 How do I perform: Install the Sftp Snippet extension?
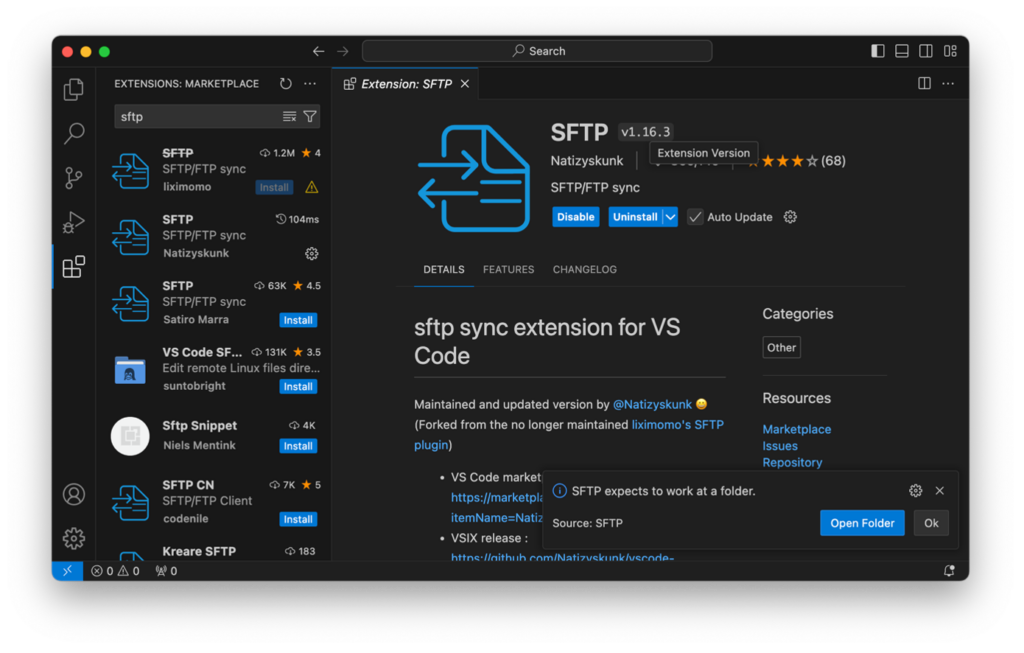tap(298, 446)
